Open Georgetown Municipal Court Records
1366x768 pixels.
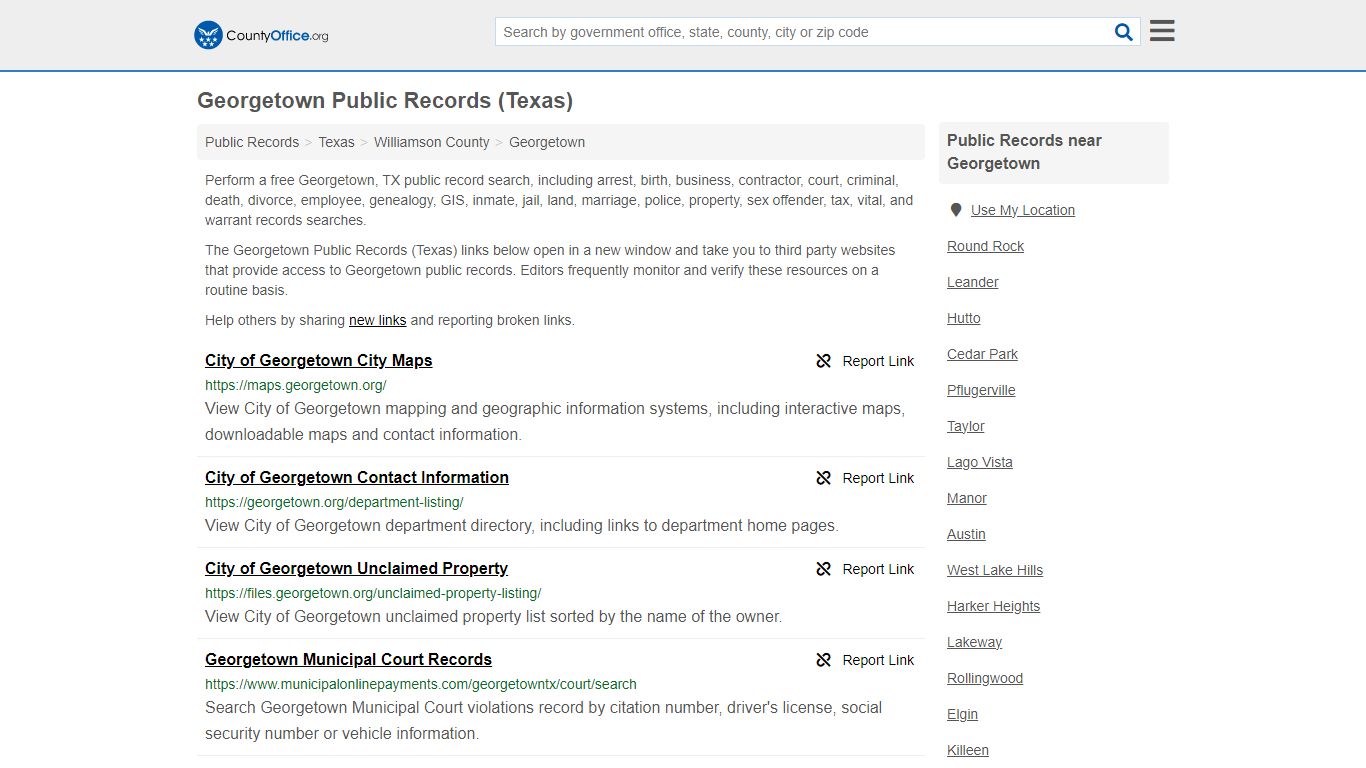click(348, 659)
